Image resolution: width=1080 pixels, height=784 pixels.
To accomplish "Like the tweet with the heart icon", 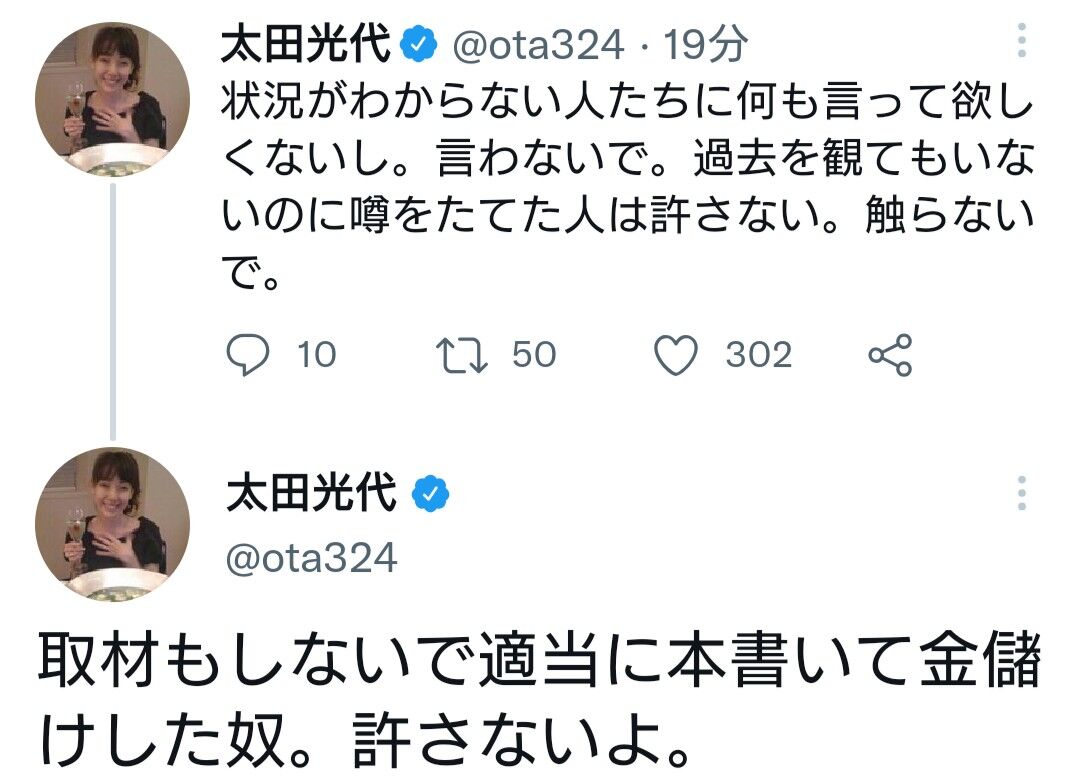I will pyautogui.click(x=676, y=356).
